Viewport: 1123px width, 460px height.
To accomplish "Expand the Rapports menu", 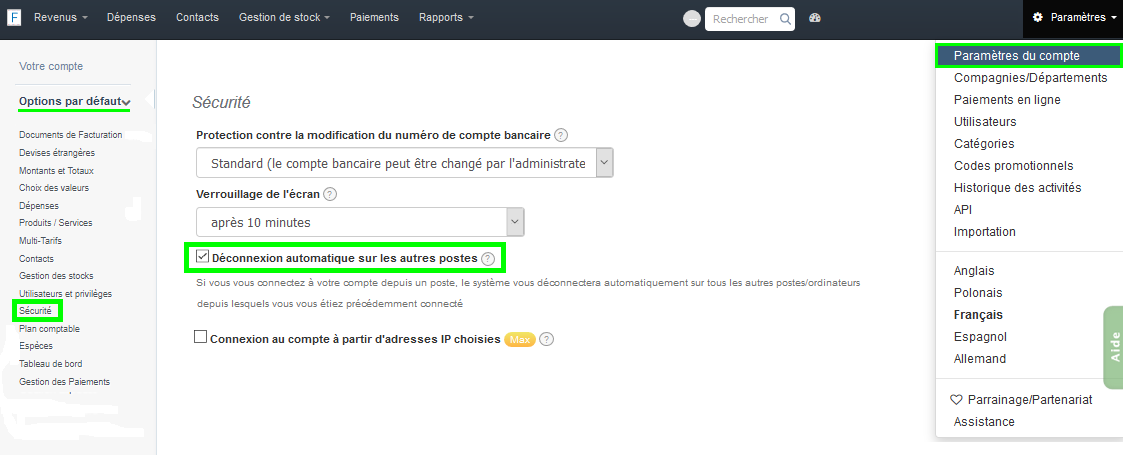I will [x=446, y=18].
